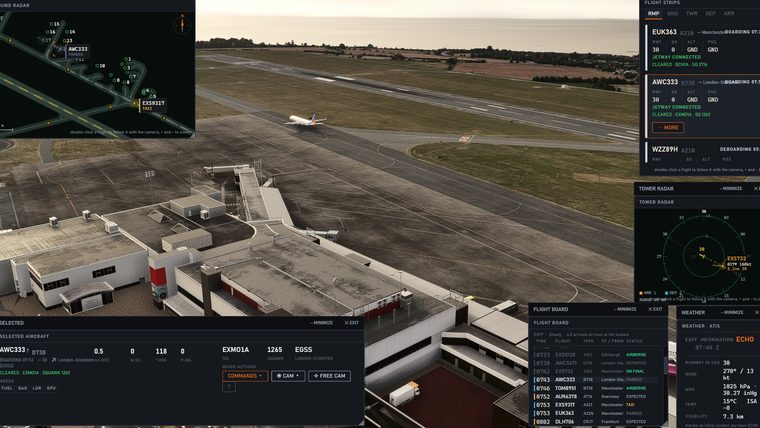This screenshot has width=760, height=428.
Task: Click the taxiing aircraft on the apron
Action: (306, 120)
